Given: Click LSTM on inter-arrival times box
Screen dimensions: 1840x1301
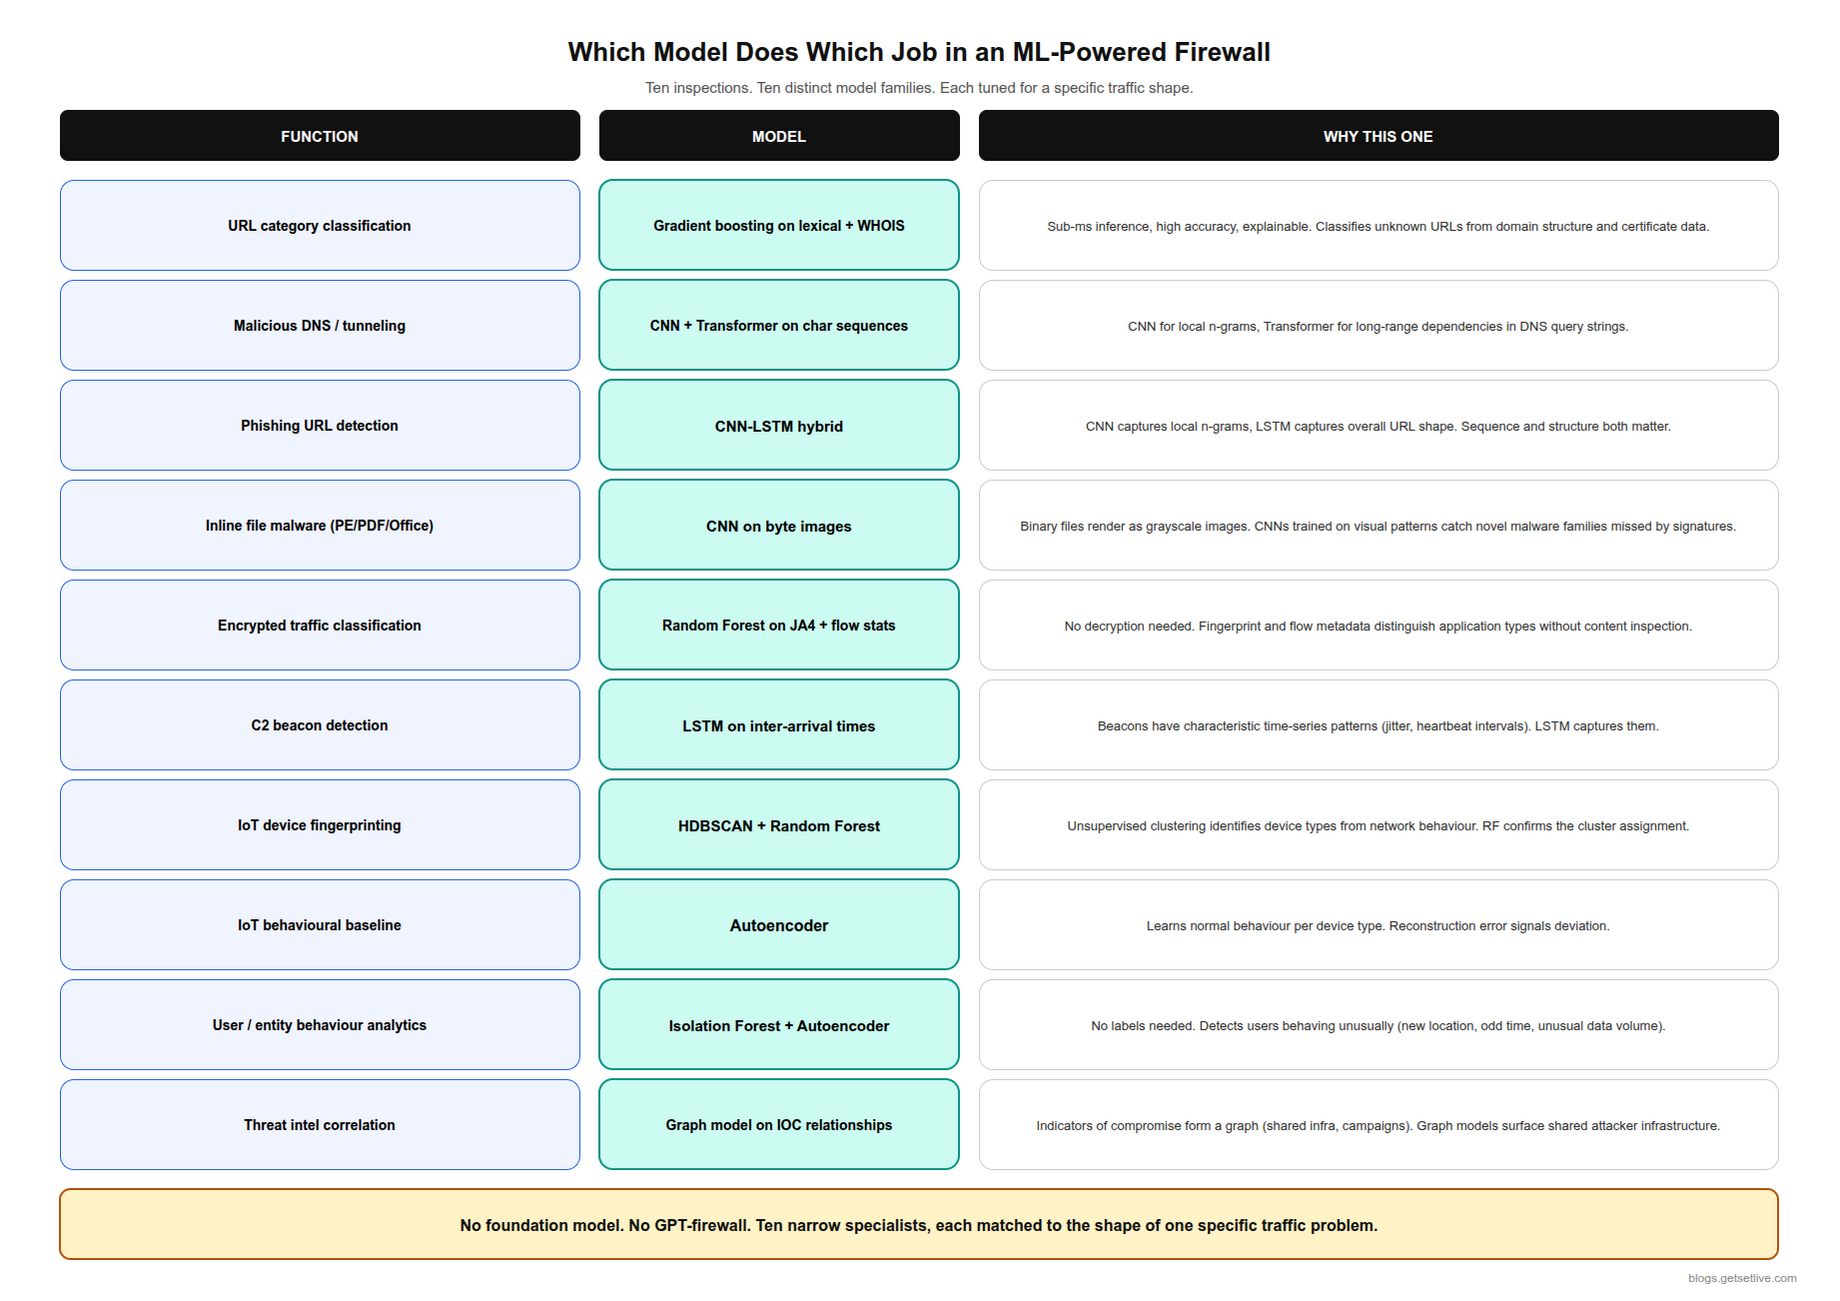Looking at the screenshot, I should (779, 725).
